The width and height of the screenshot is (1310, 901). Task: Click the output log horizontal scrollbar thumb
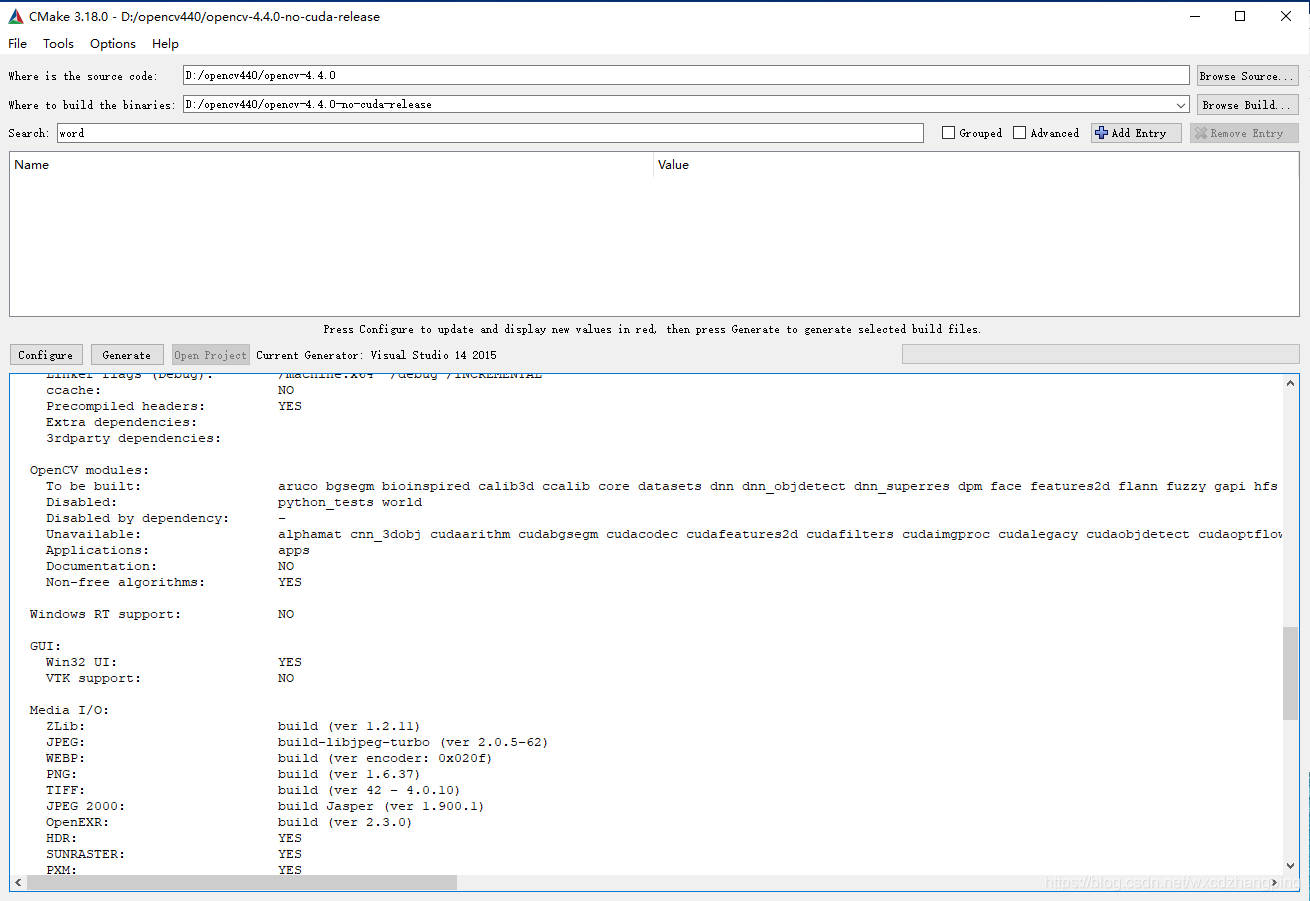(x=241, y=883)
